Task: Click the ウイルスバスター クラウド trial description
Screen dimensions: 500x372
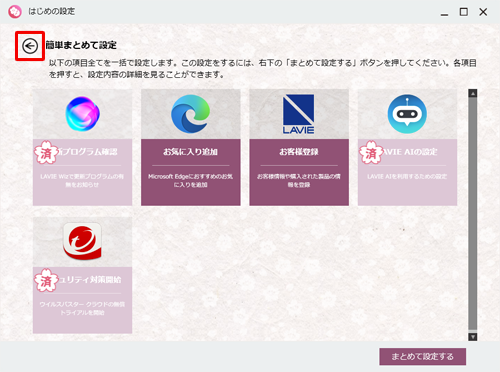Action: (x=82, y=308)
